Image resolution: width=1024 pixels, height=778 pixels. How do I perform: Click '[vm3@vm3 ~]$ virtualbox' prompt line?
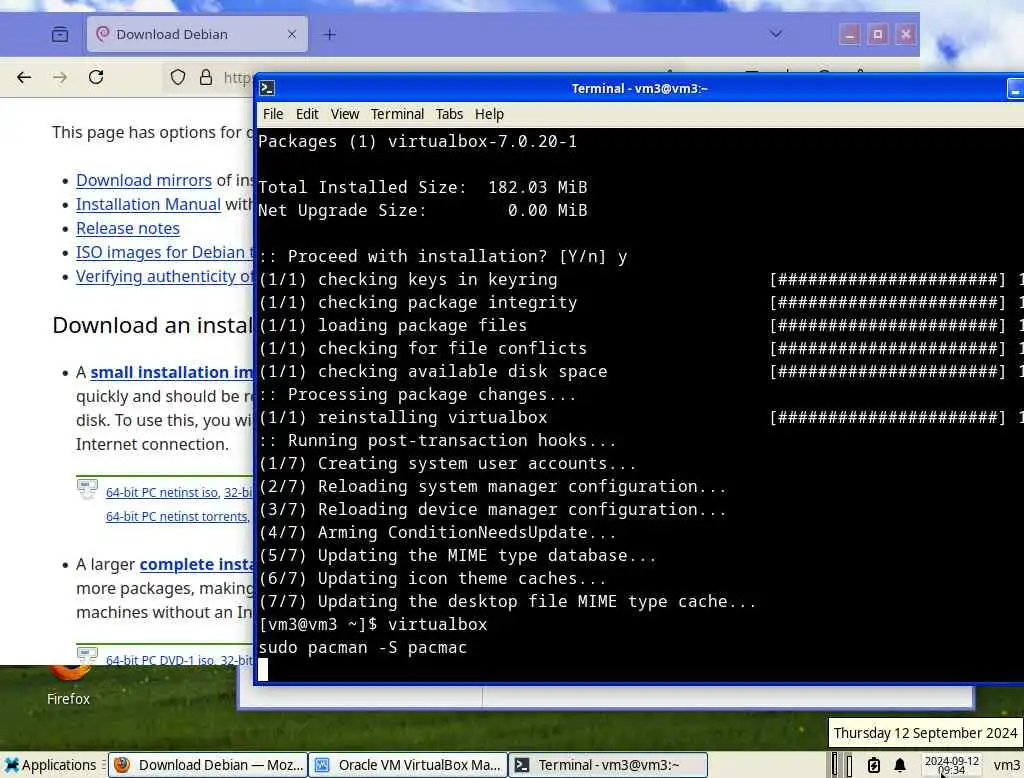tap(373, 624)
